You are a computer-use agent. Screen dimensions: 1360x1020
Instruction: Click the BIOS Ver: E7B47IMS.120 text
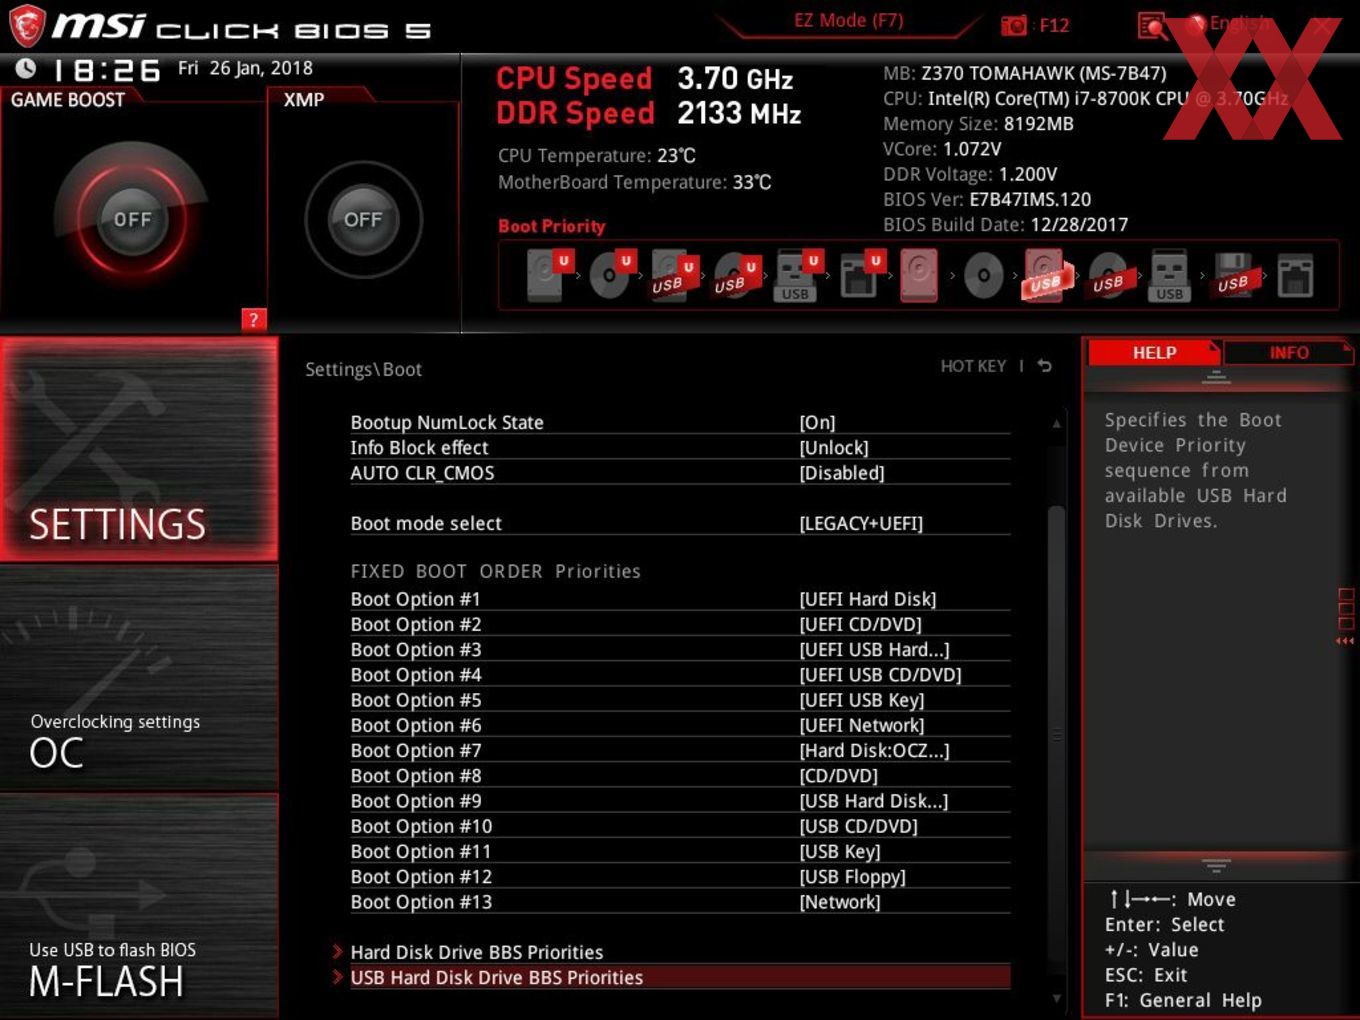987,199
